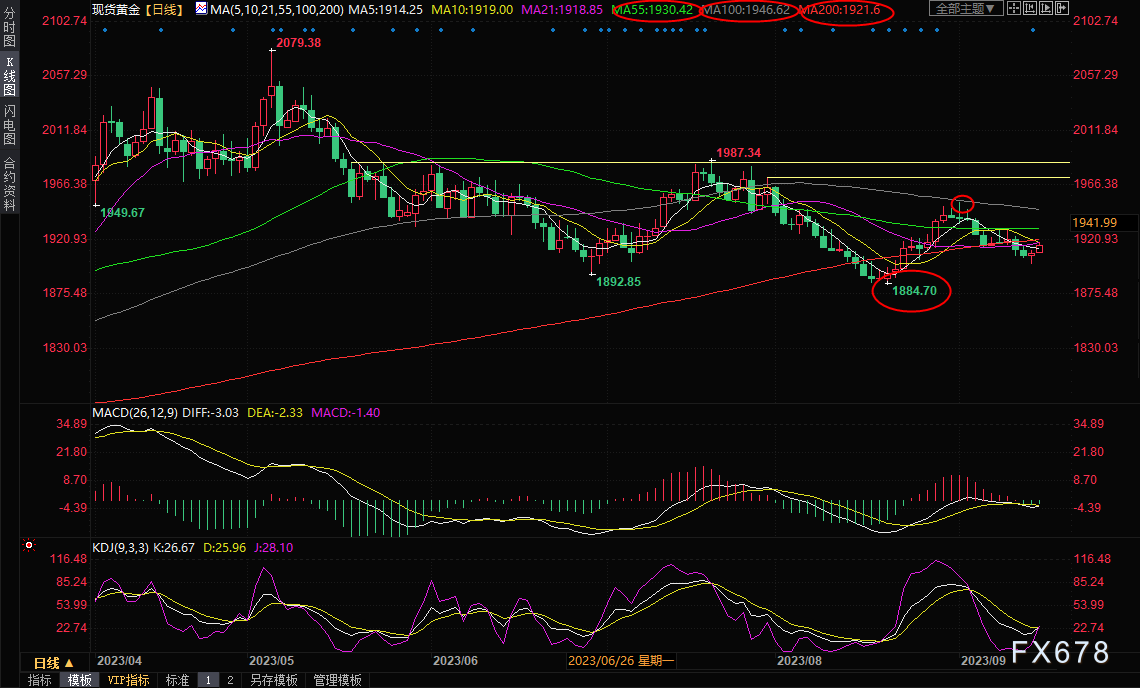Click the play-forward axis icon
1140x688 pixels.
[1045, 8]
